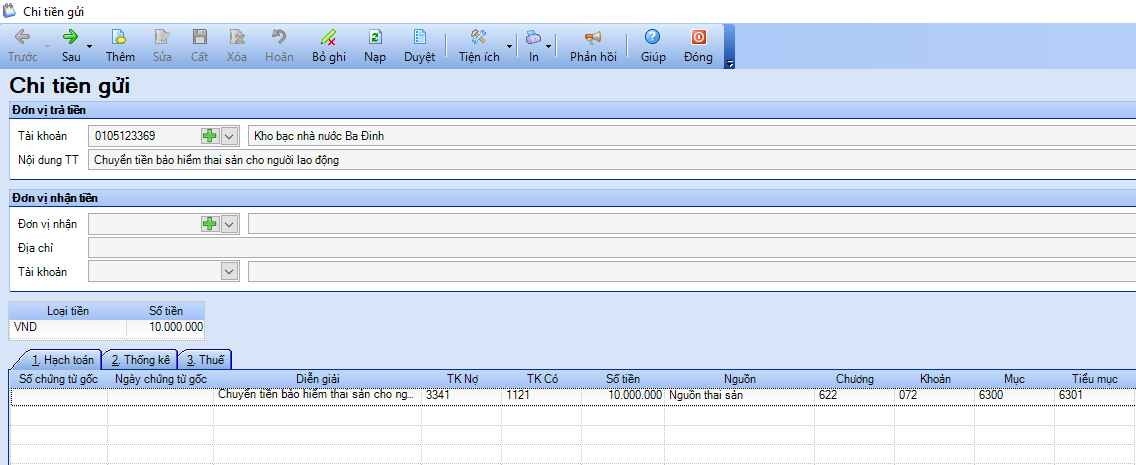Select the 622 Chương cell
Viewport: 1136px width, 465px height.
[855, 395]
